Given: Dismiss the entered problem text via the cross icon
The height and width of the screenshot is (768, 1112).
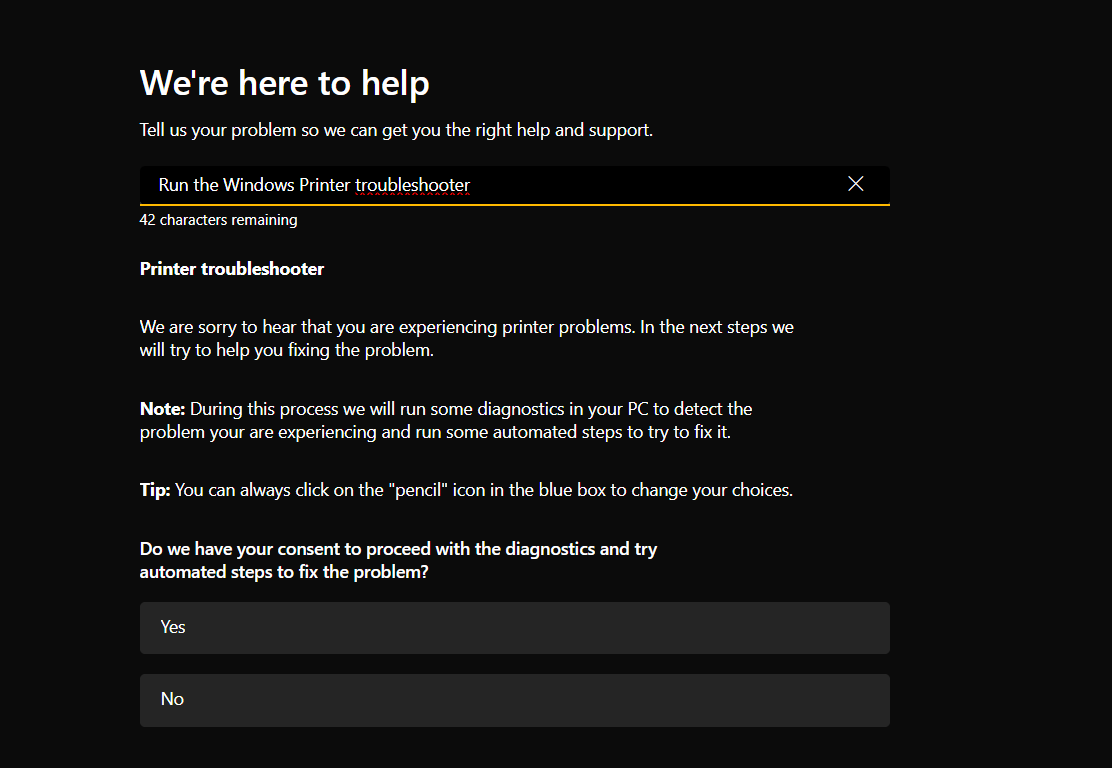Looking at the screenshot, I should [856, 183].
